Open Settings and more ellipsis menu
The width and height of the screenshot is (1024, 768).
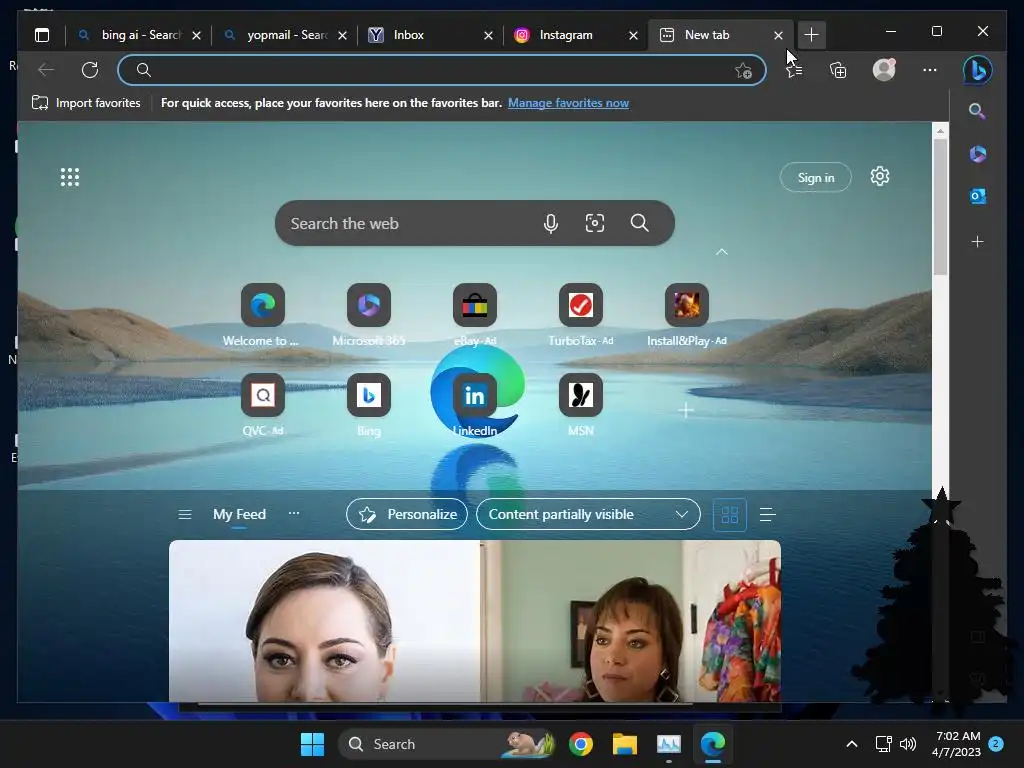929,70
